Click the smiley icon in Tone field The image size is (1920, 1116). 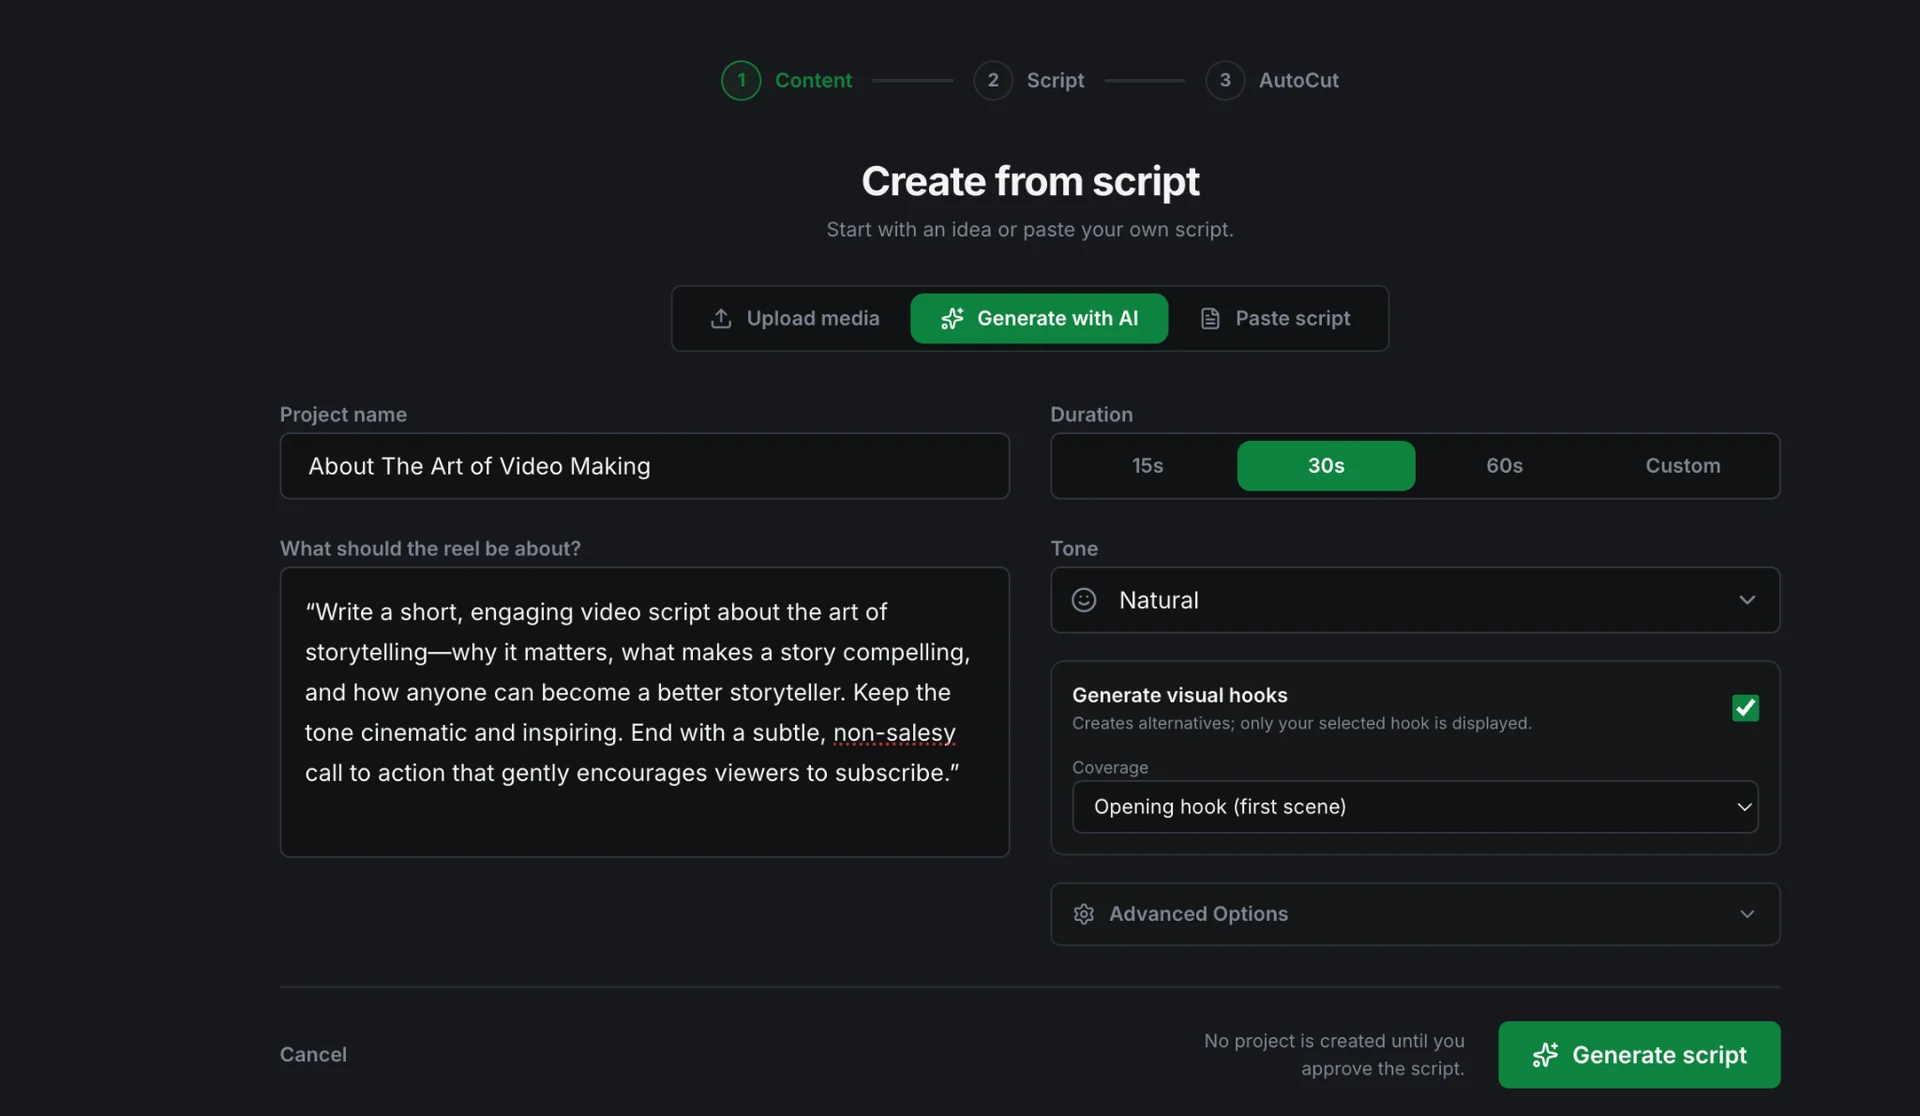[1084, 600]
